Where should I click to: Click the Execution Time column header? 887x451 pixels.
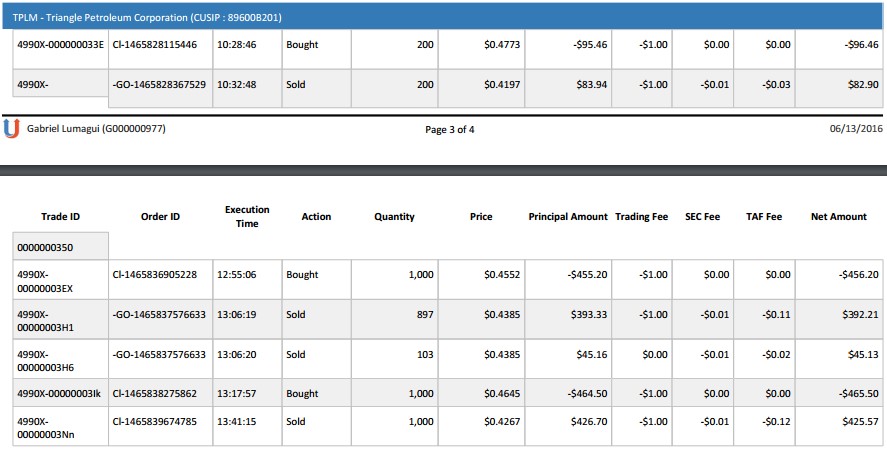click(x=247, y=217)
